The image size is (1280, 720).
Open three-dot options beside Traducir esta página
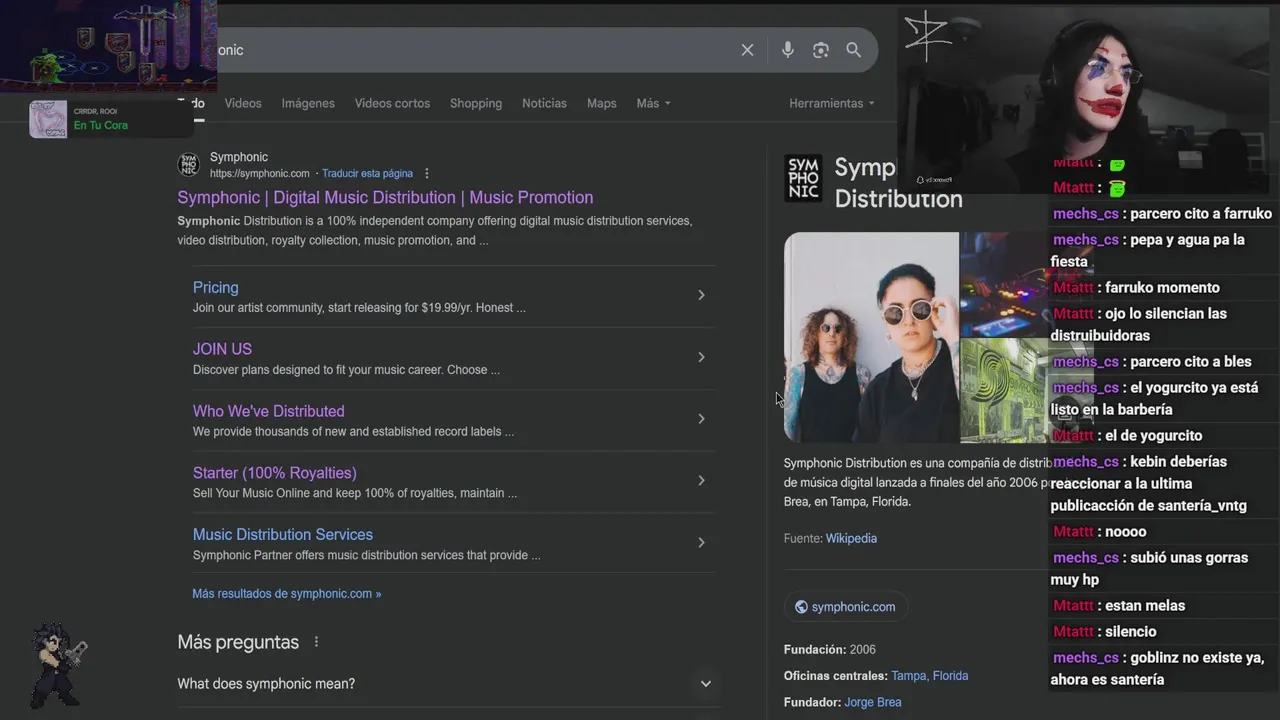(427, 174)
